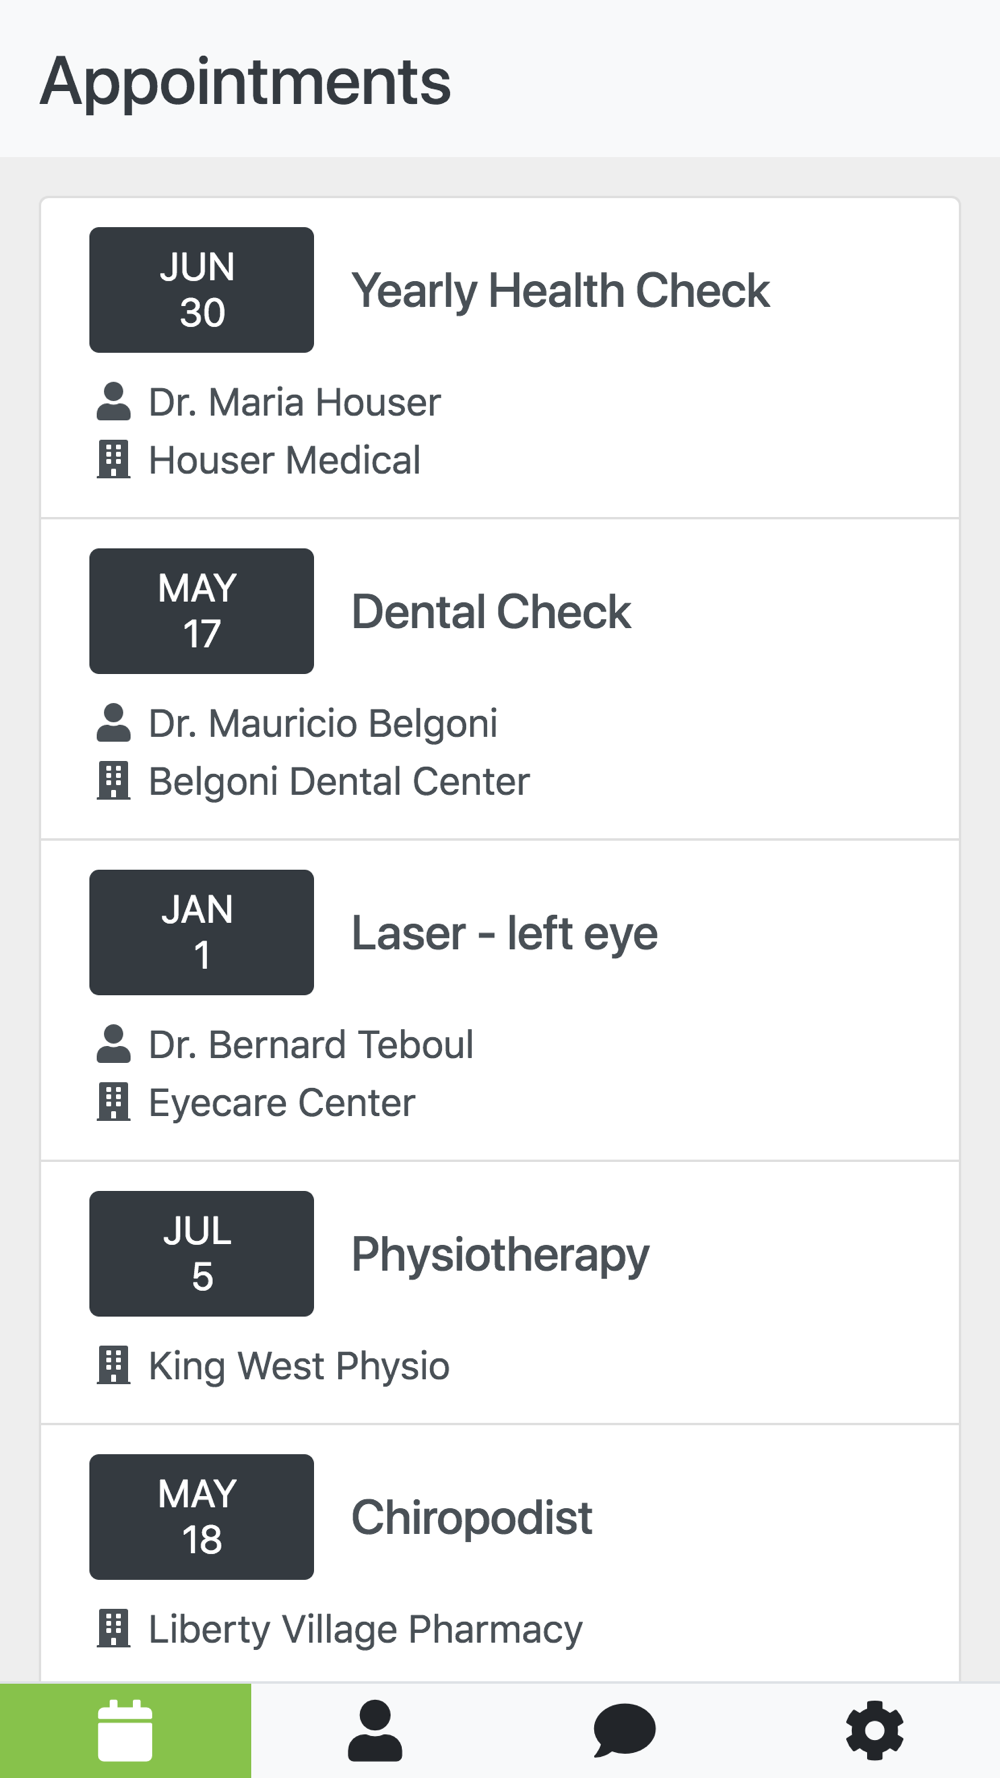Click building icon beside King West Physio
This screenshot has height=1778, width=1000.
114,1365
